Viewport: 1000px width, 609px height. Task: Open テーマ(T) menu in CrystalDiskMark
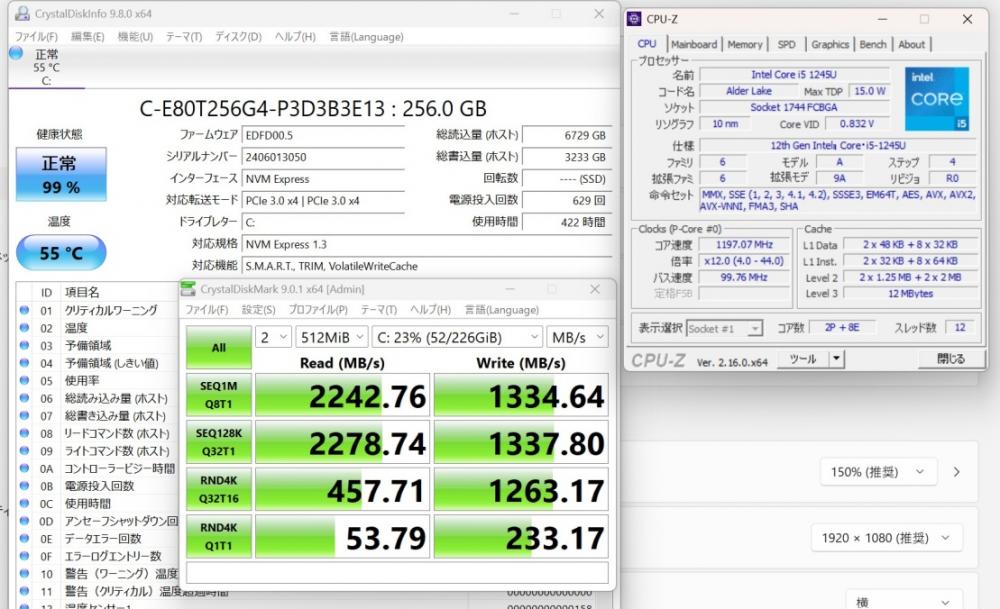(379, 309)
